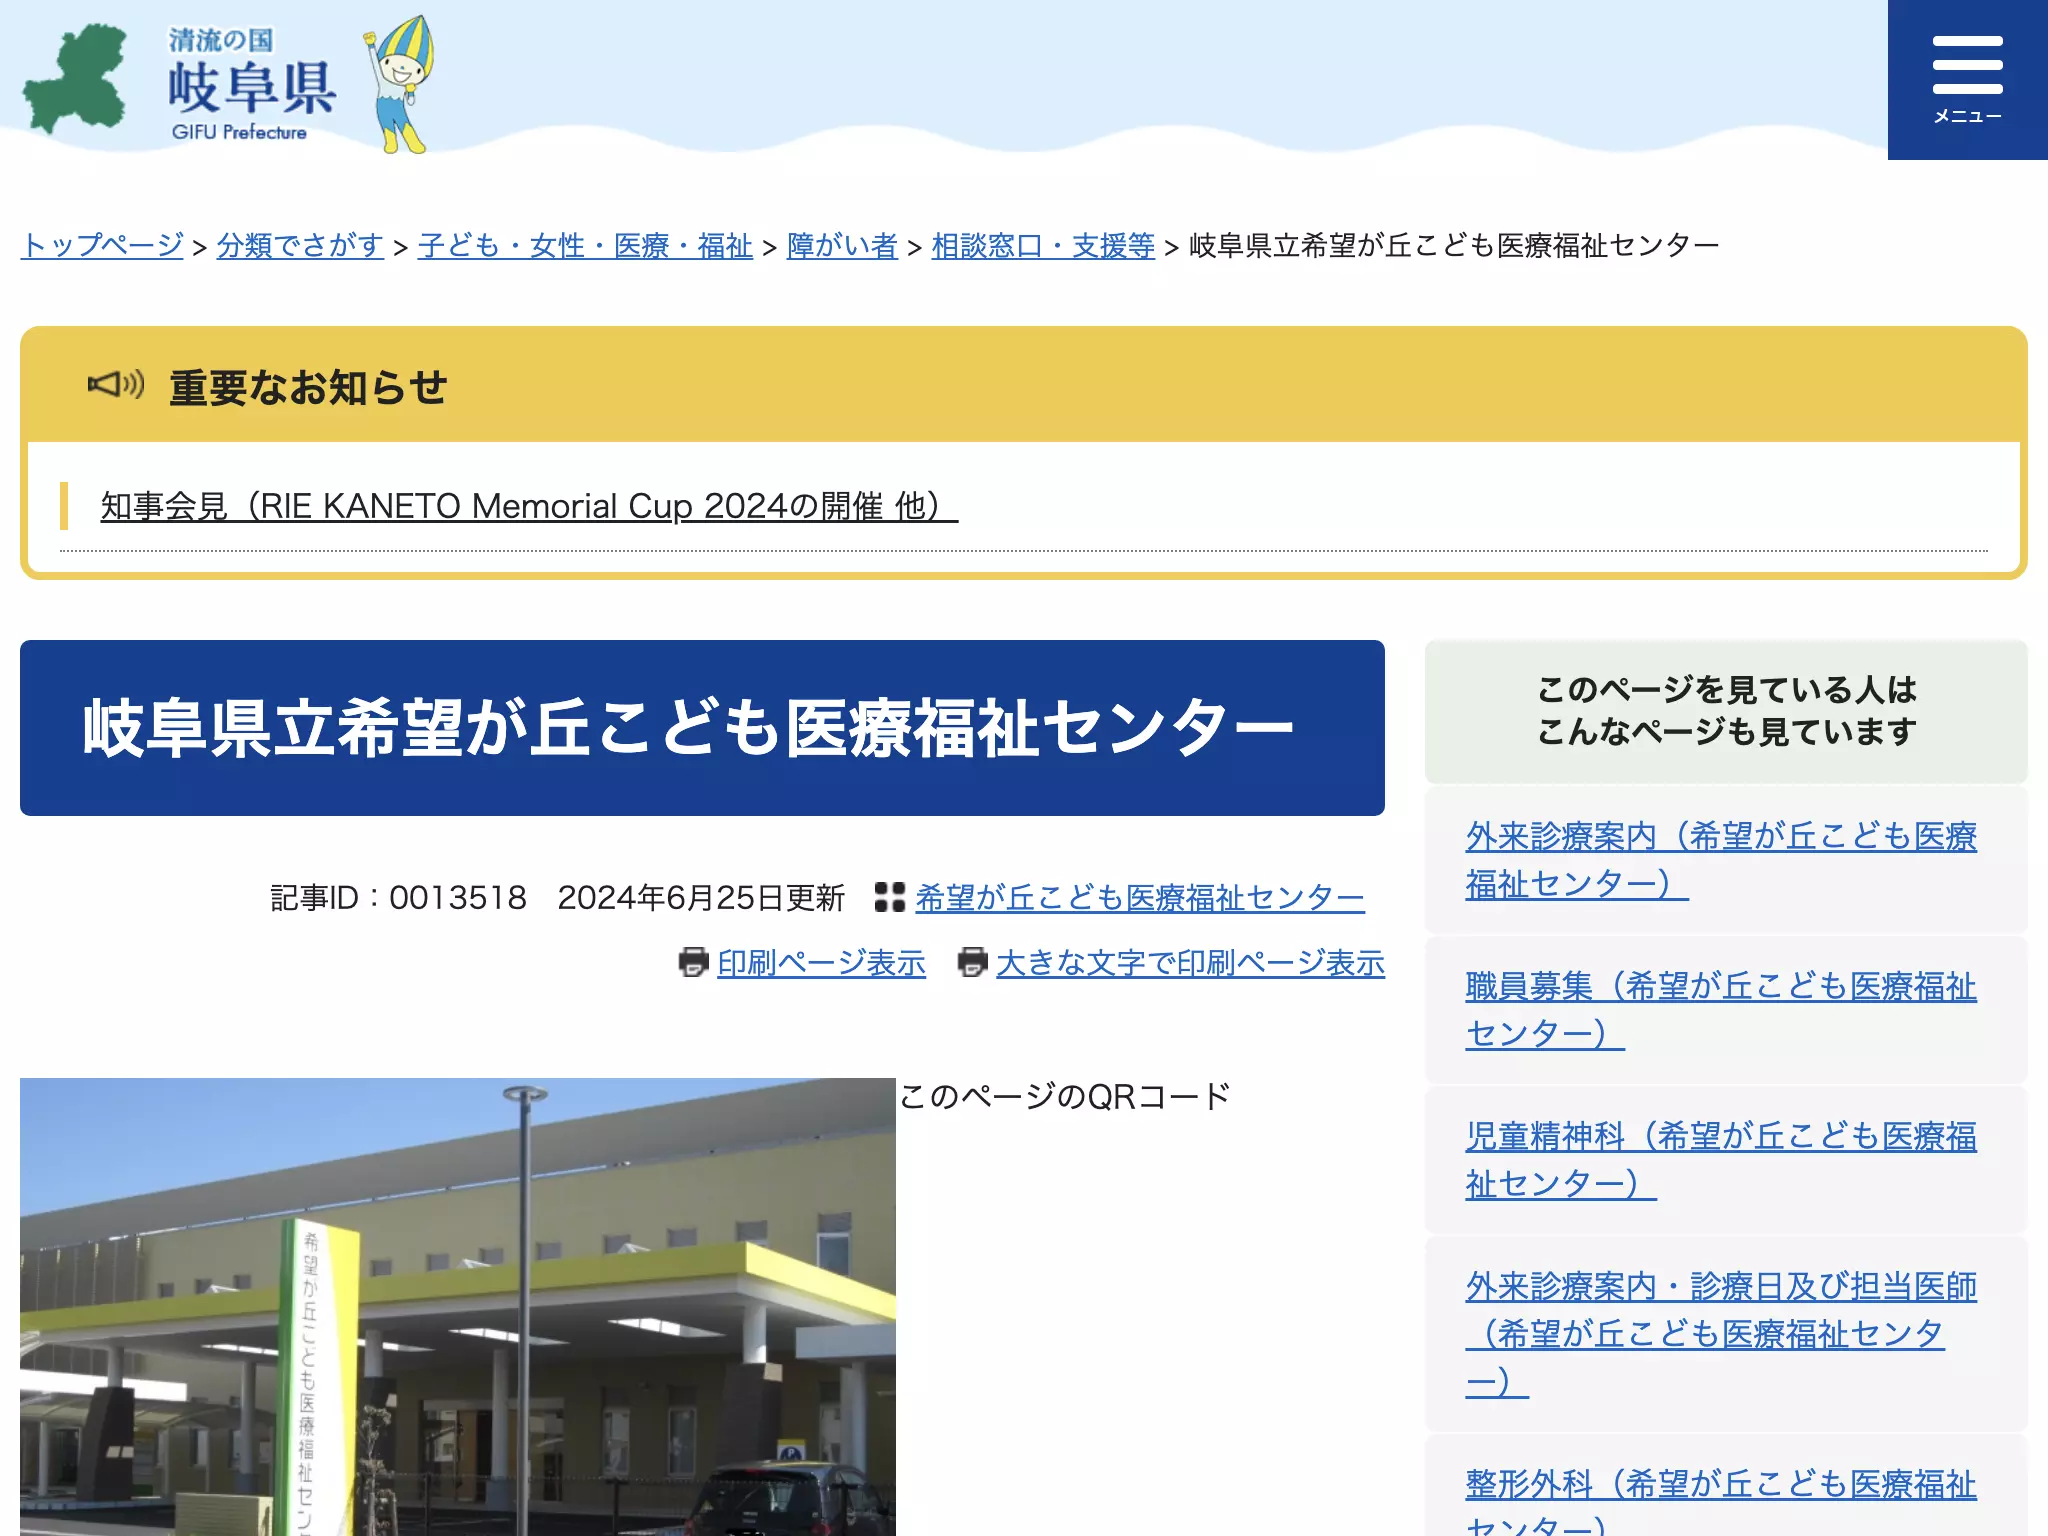Open 外来診療案内（希望が丘こども医療福祉センター）sidebar link
The height and width of the screenshot is (1536, 2048).
click(1721, 860)
